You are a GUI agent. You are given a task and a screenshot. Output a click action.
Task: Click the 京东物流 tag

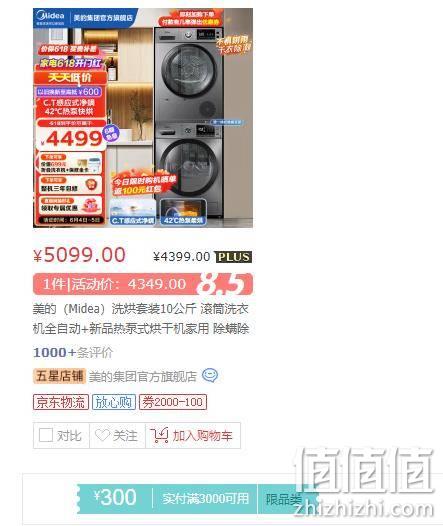coord(61,402)
